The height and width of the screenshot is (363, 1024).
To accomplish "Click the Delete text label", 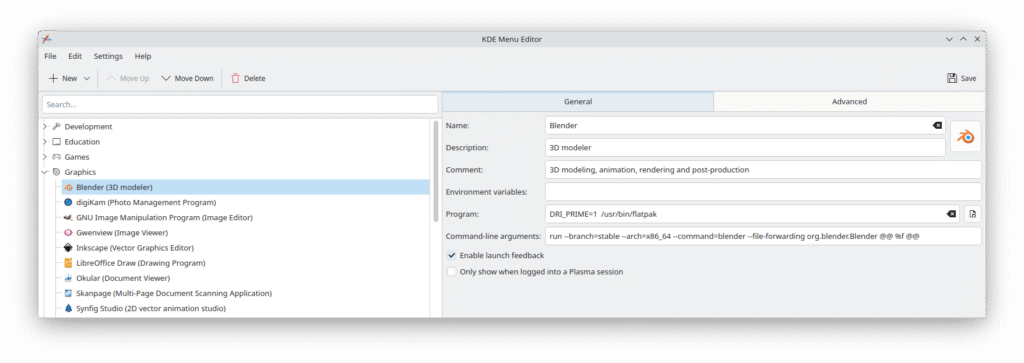I will point(255,78).
